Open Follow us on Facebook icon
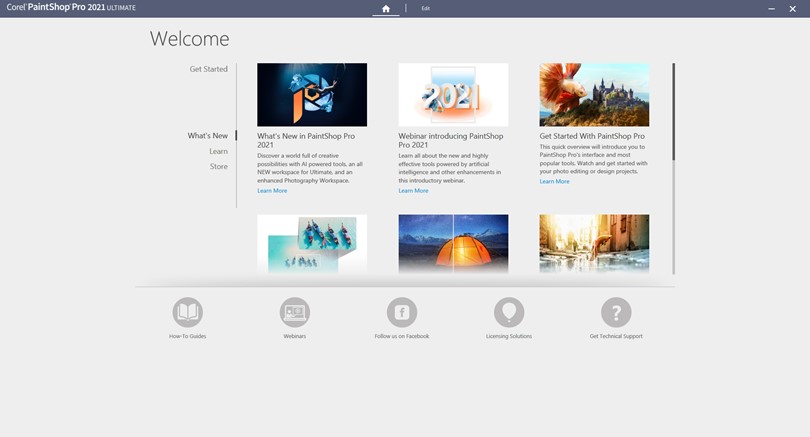Viewport: 810px width, 437px height. pyautogui.click(x=402, y=312)
